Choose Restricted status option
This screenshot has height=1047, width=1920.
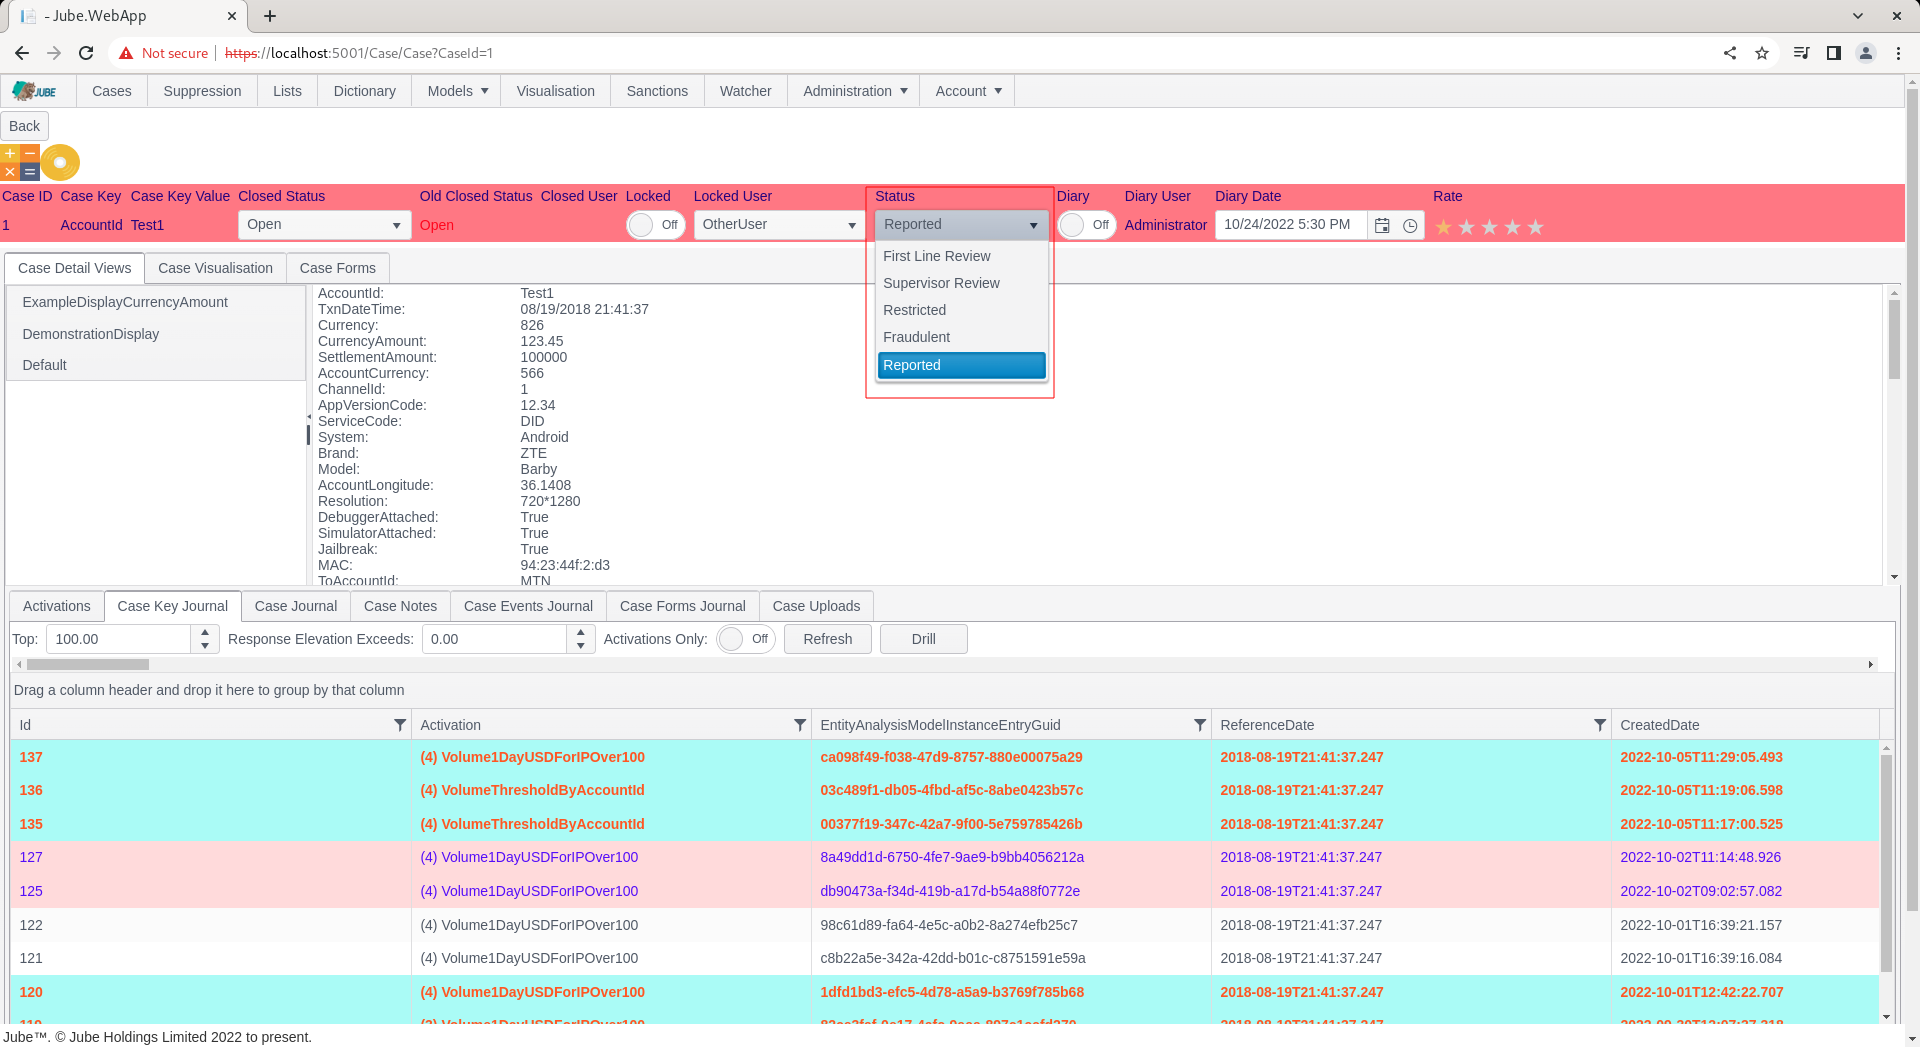tap(961, 310)
